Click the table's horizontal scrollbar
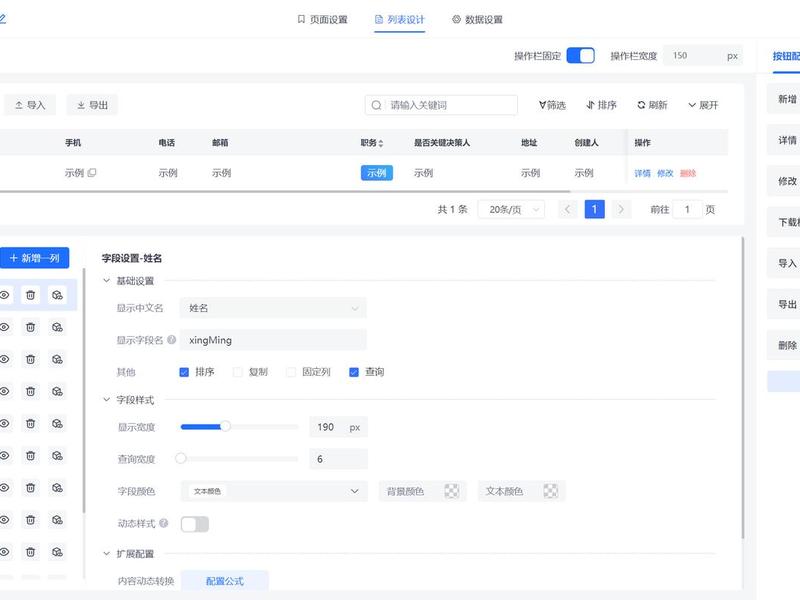Screen dimensions: 800x600 [285, 191]
